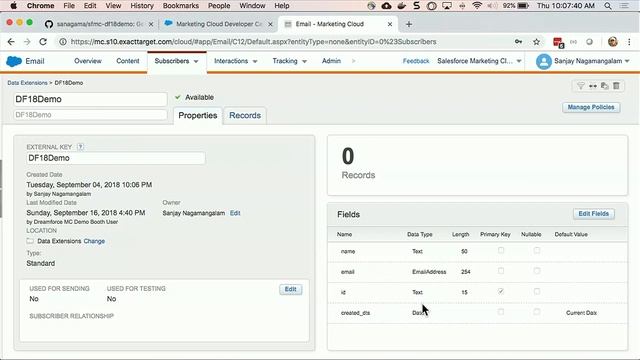The width and height of the screenshot is (640, 360).
Task: Toggle Primary Key for created_dts field
Action: 501,312
